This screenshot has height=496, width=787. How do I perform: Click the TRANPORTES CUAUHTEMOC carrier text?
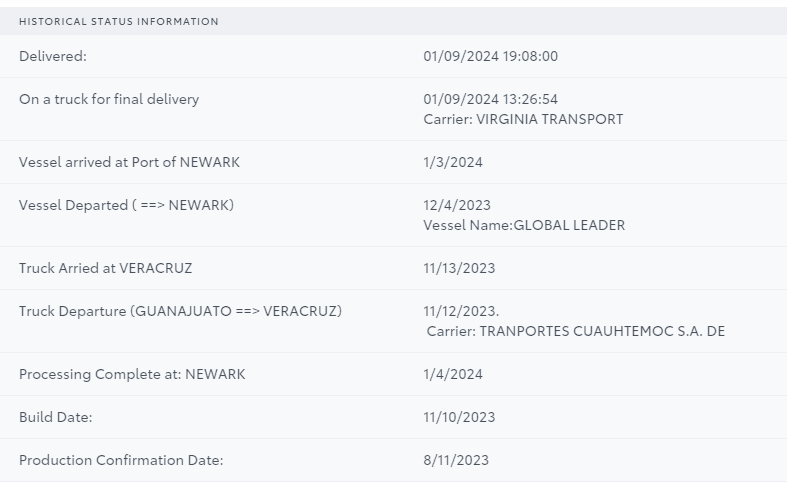(x=575, y=331)
